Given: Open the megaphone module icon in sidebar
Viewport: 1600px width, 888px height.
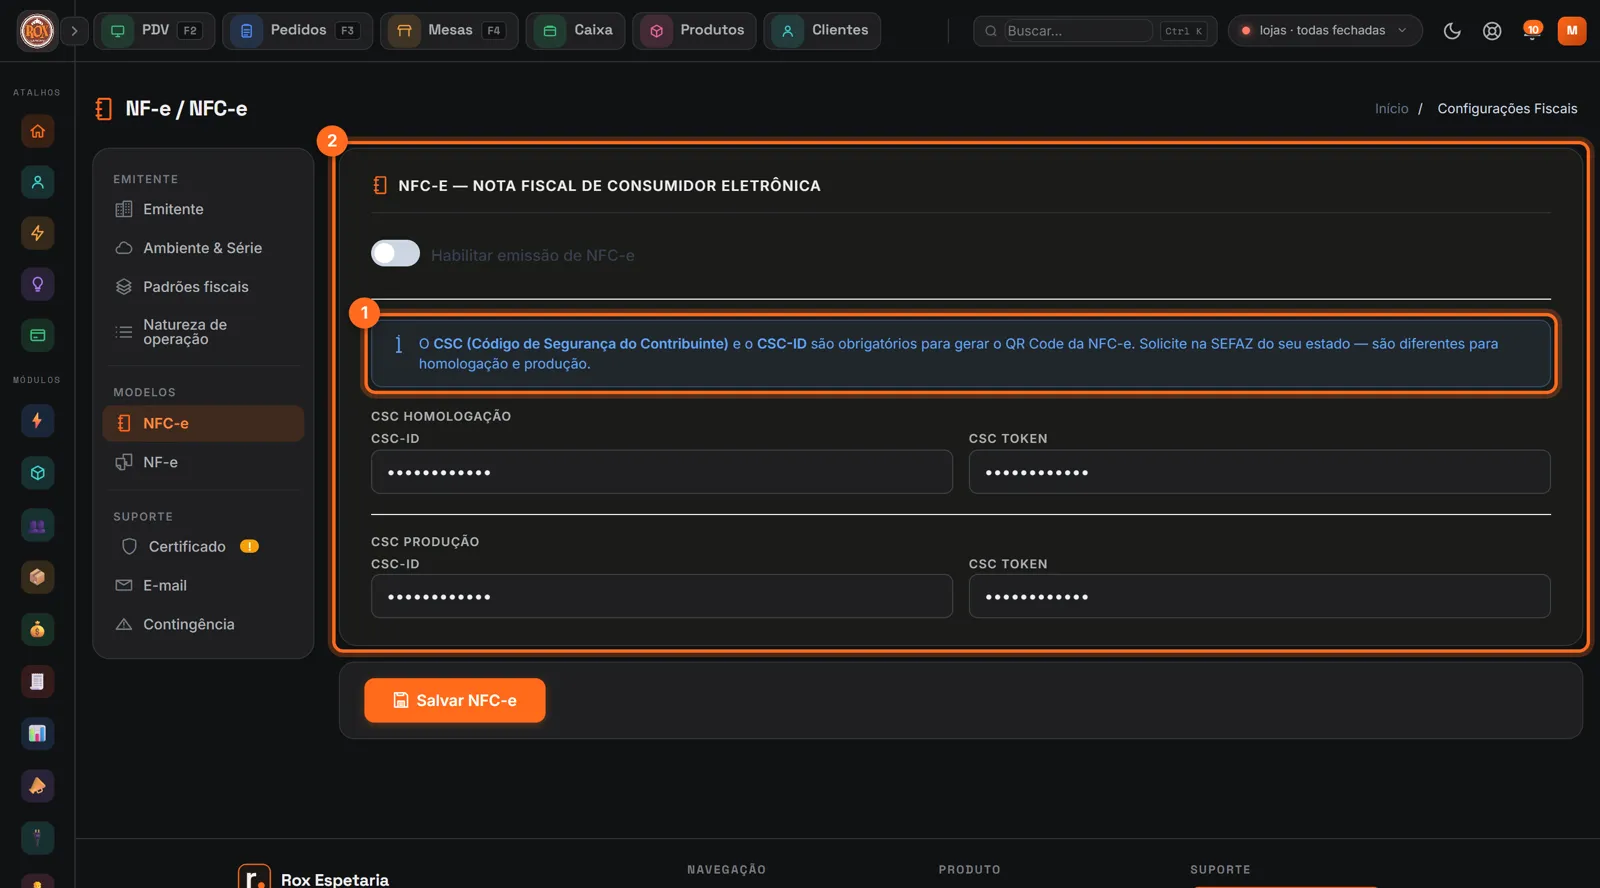Looking at the screenshot, I should 38,785.
